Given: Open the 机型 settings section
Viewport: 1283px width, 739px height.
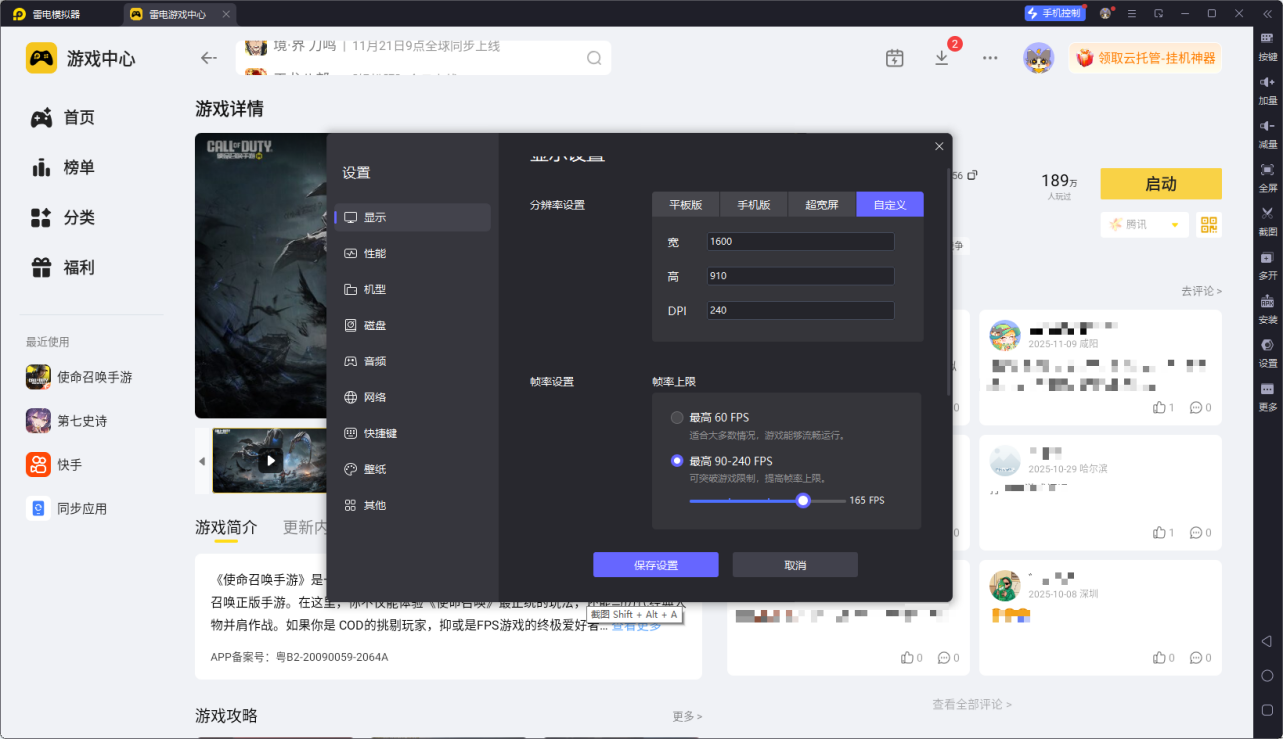Looking at the screenshot, I should [413, 289].
